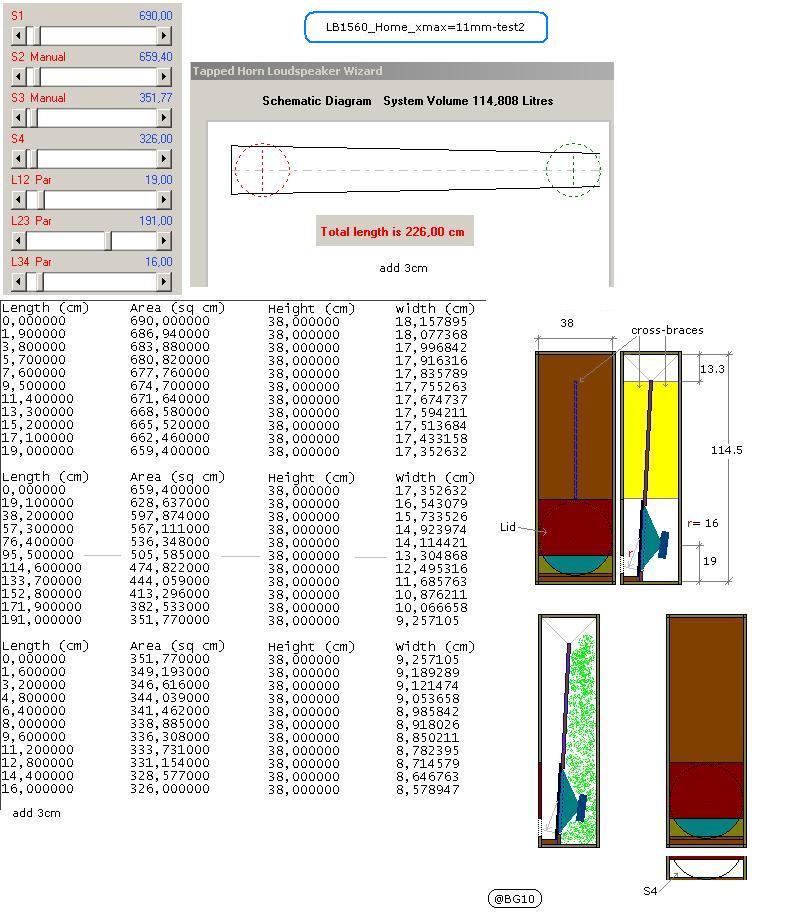Click the Tapped Horn Loudspeaker Wizard title bar

(402, 71)
